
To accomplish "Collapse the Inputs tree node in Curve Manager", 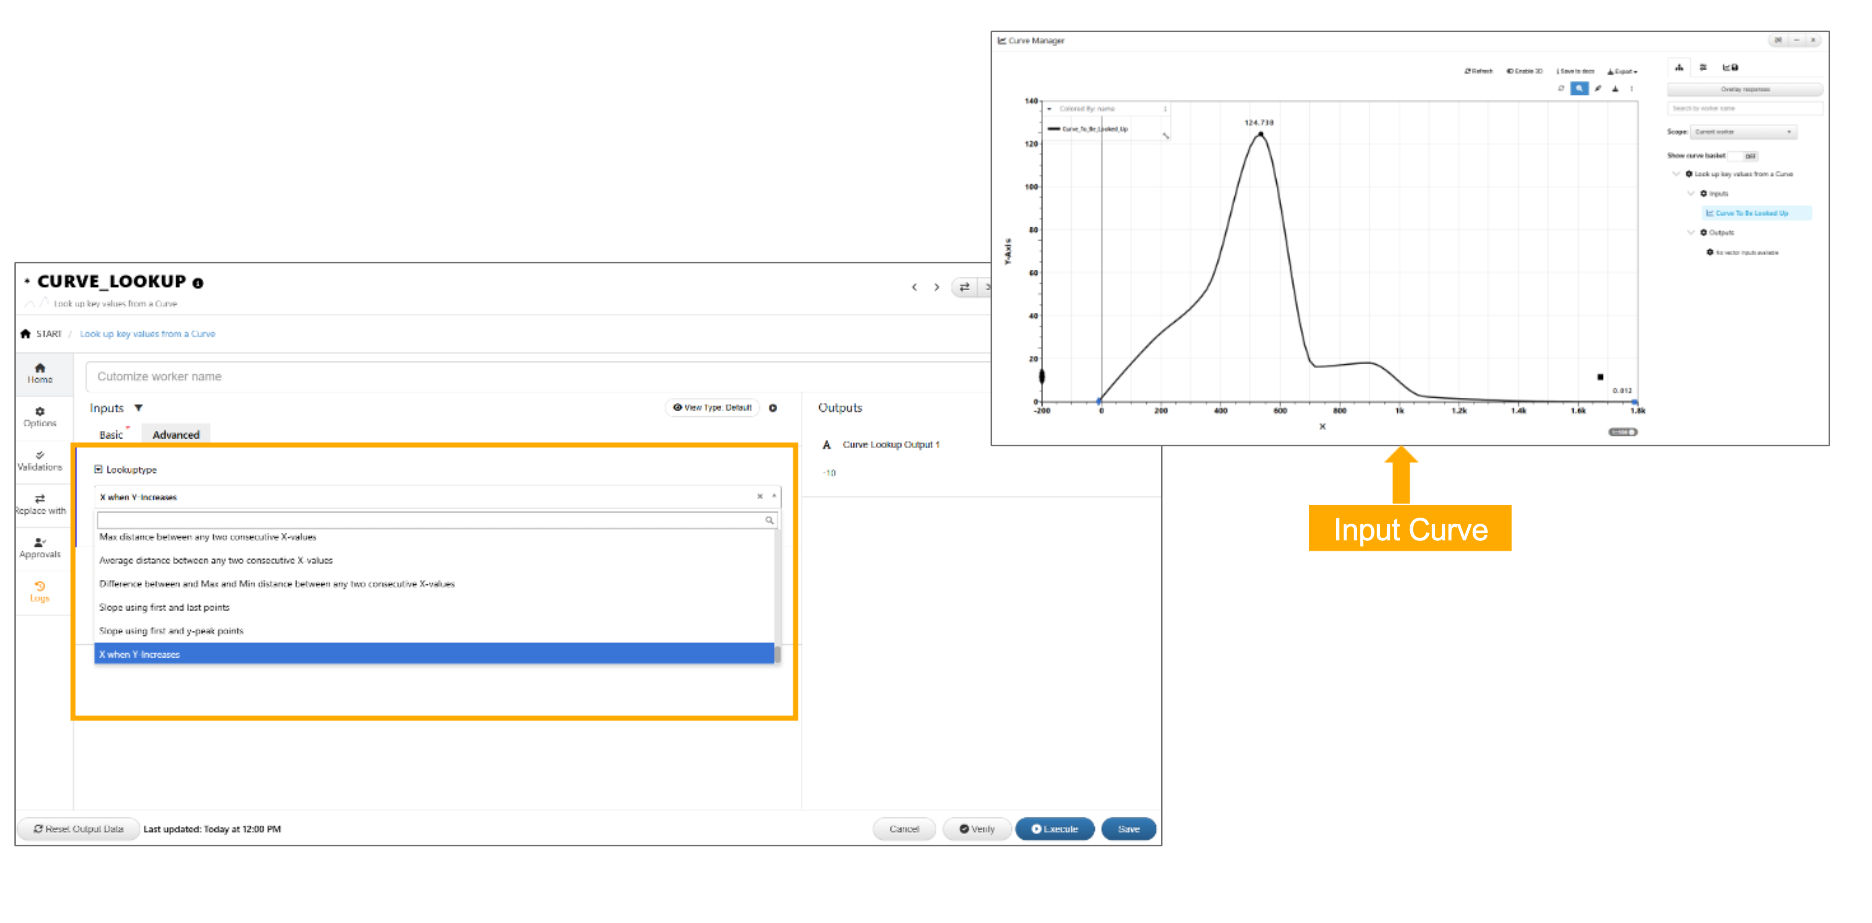I will [1691, 194].
